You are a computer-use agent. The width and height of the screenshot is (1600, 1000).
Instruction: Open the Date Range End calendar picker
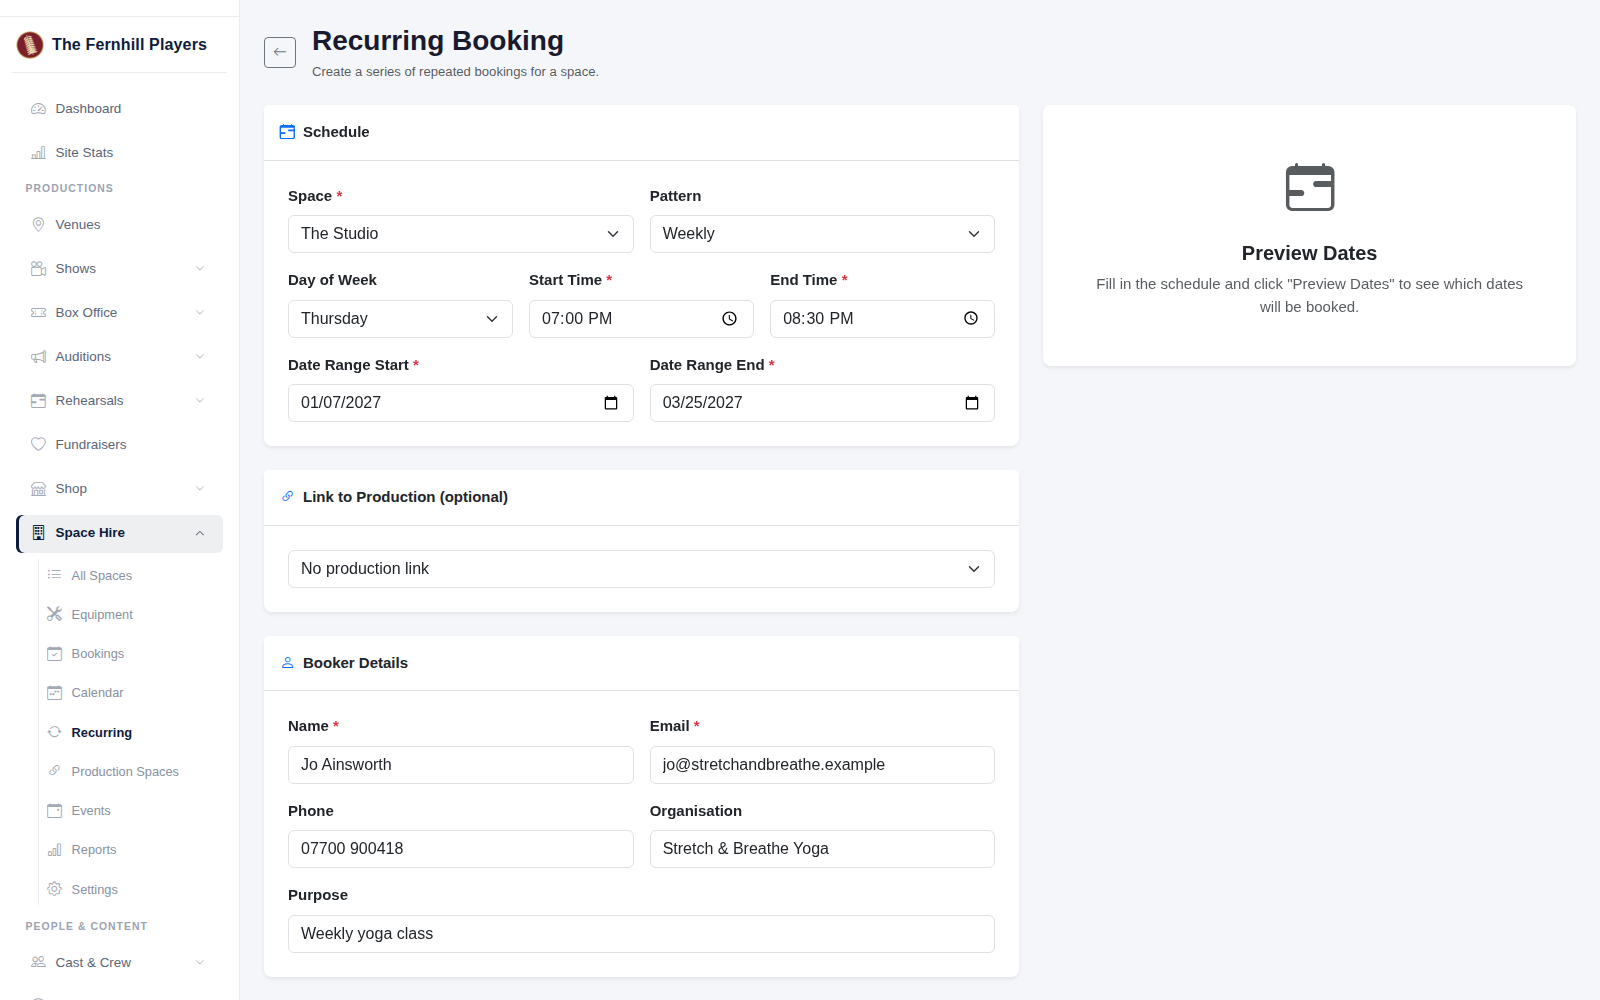[x=971, y=403]
